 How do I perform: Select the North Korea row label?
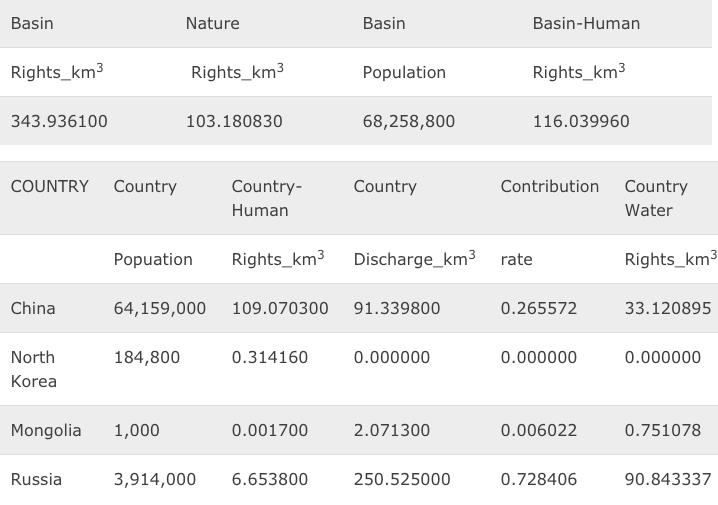(x=33, y=369)
